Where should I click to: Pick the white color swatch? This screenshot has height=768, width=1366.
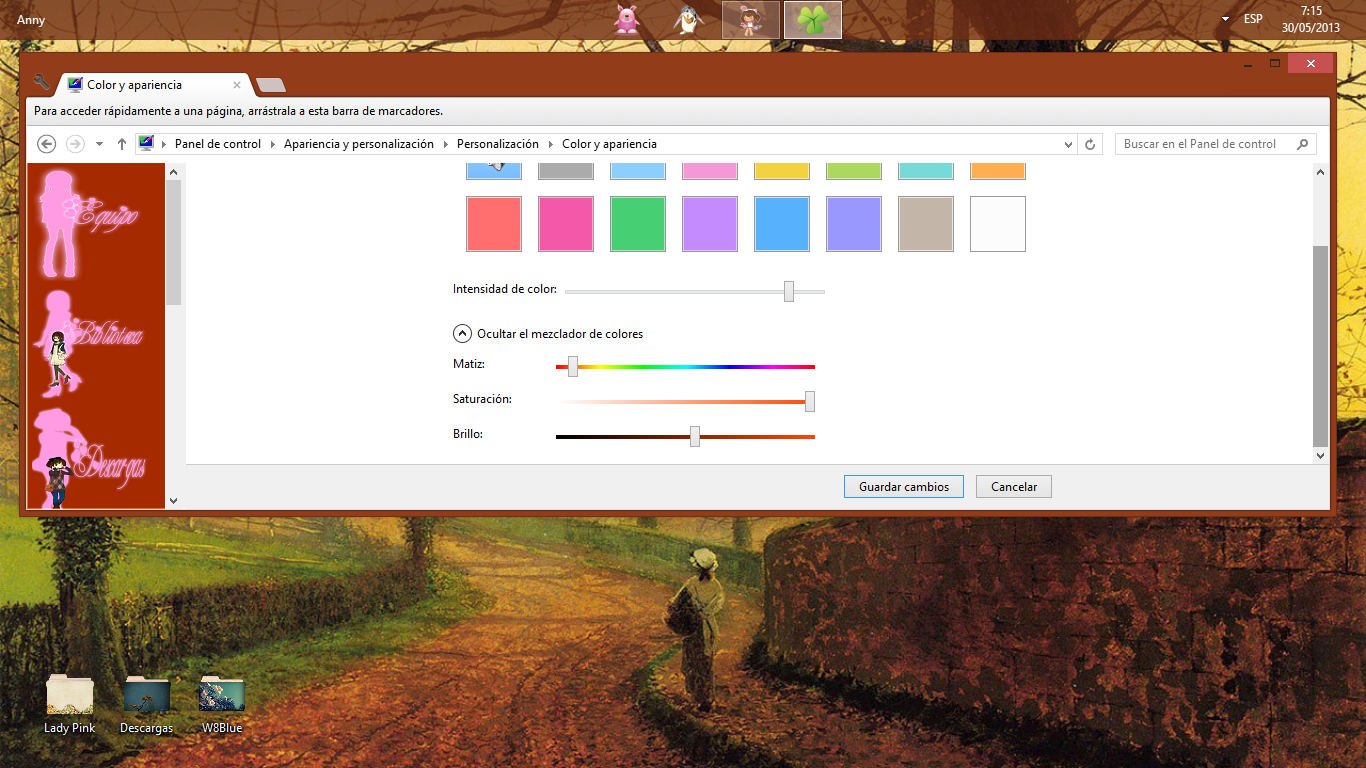[998, 224]
